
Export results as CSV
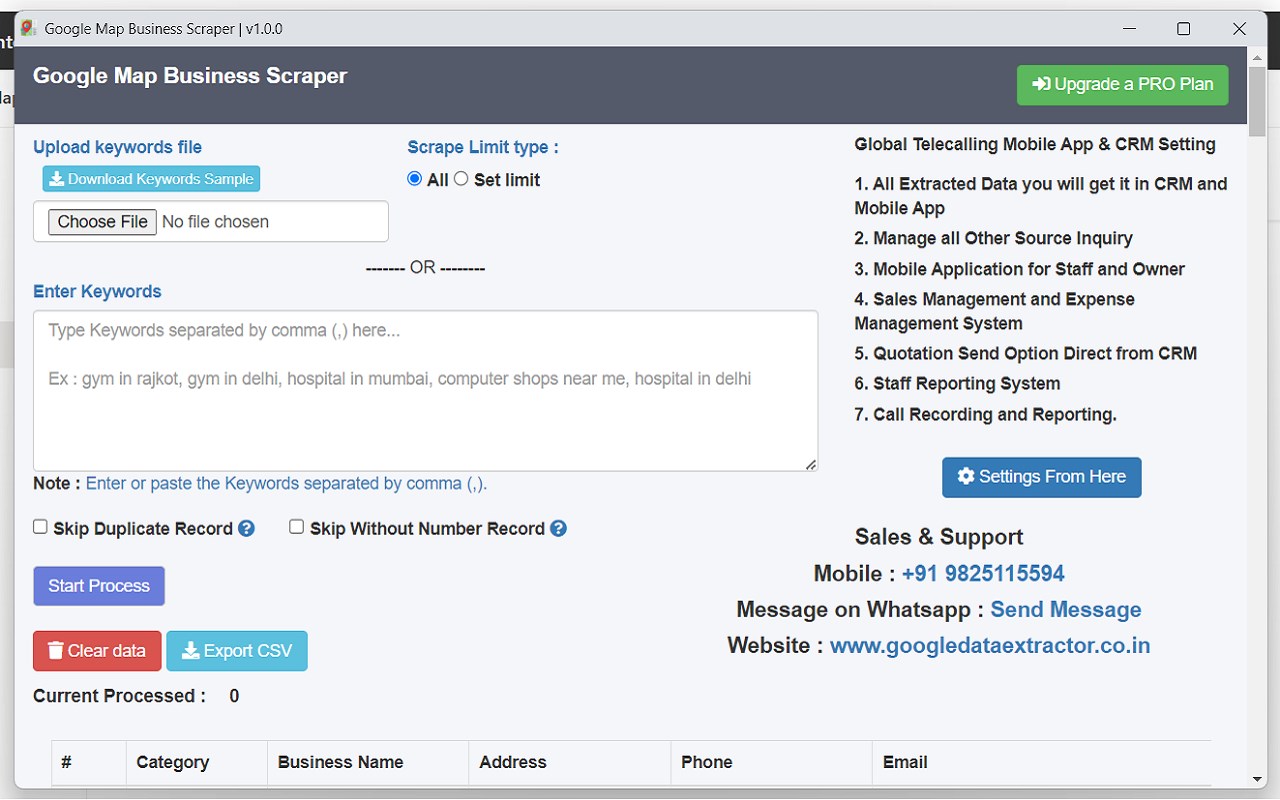(237, 651)
